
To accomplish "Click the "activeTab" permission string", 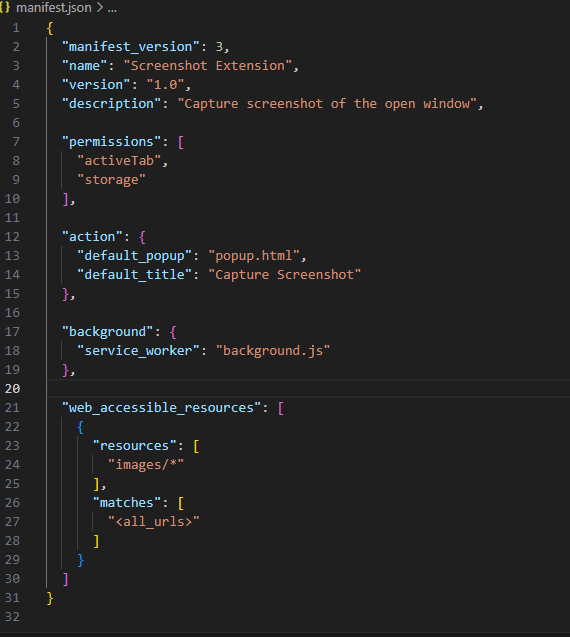I will 119,160.
